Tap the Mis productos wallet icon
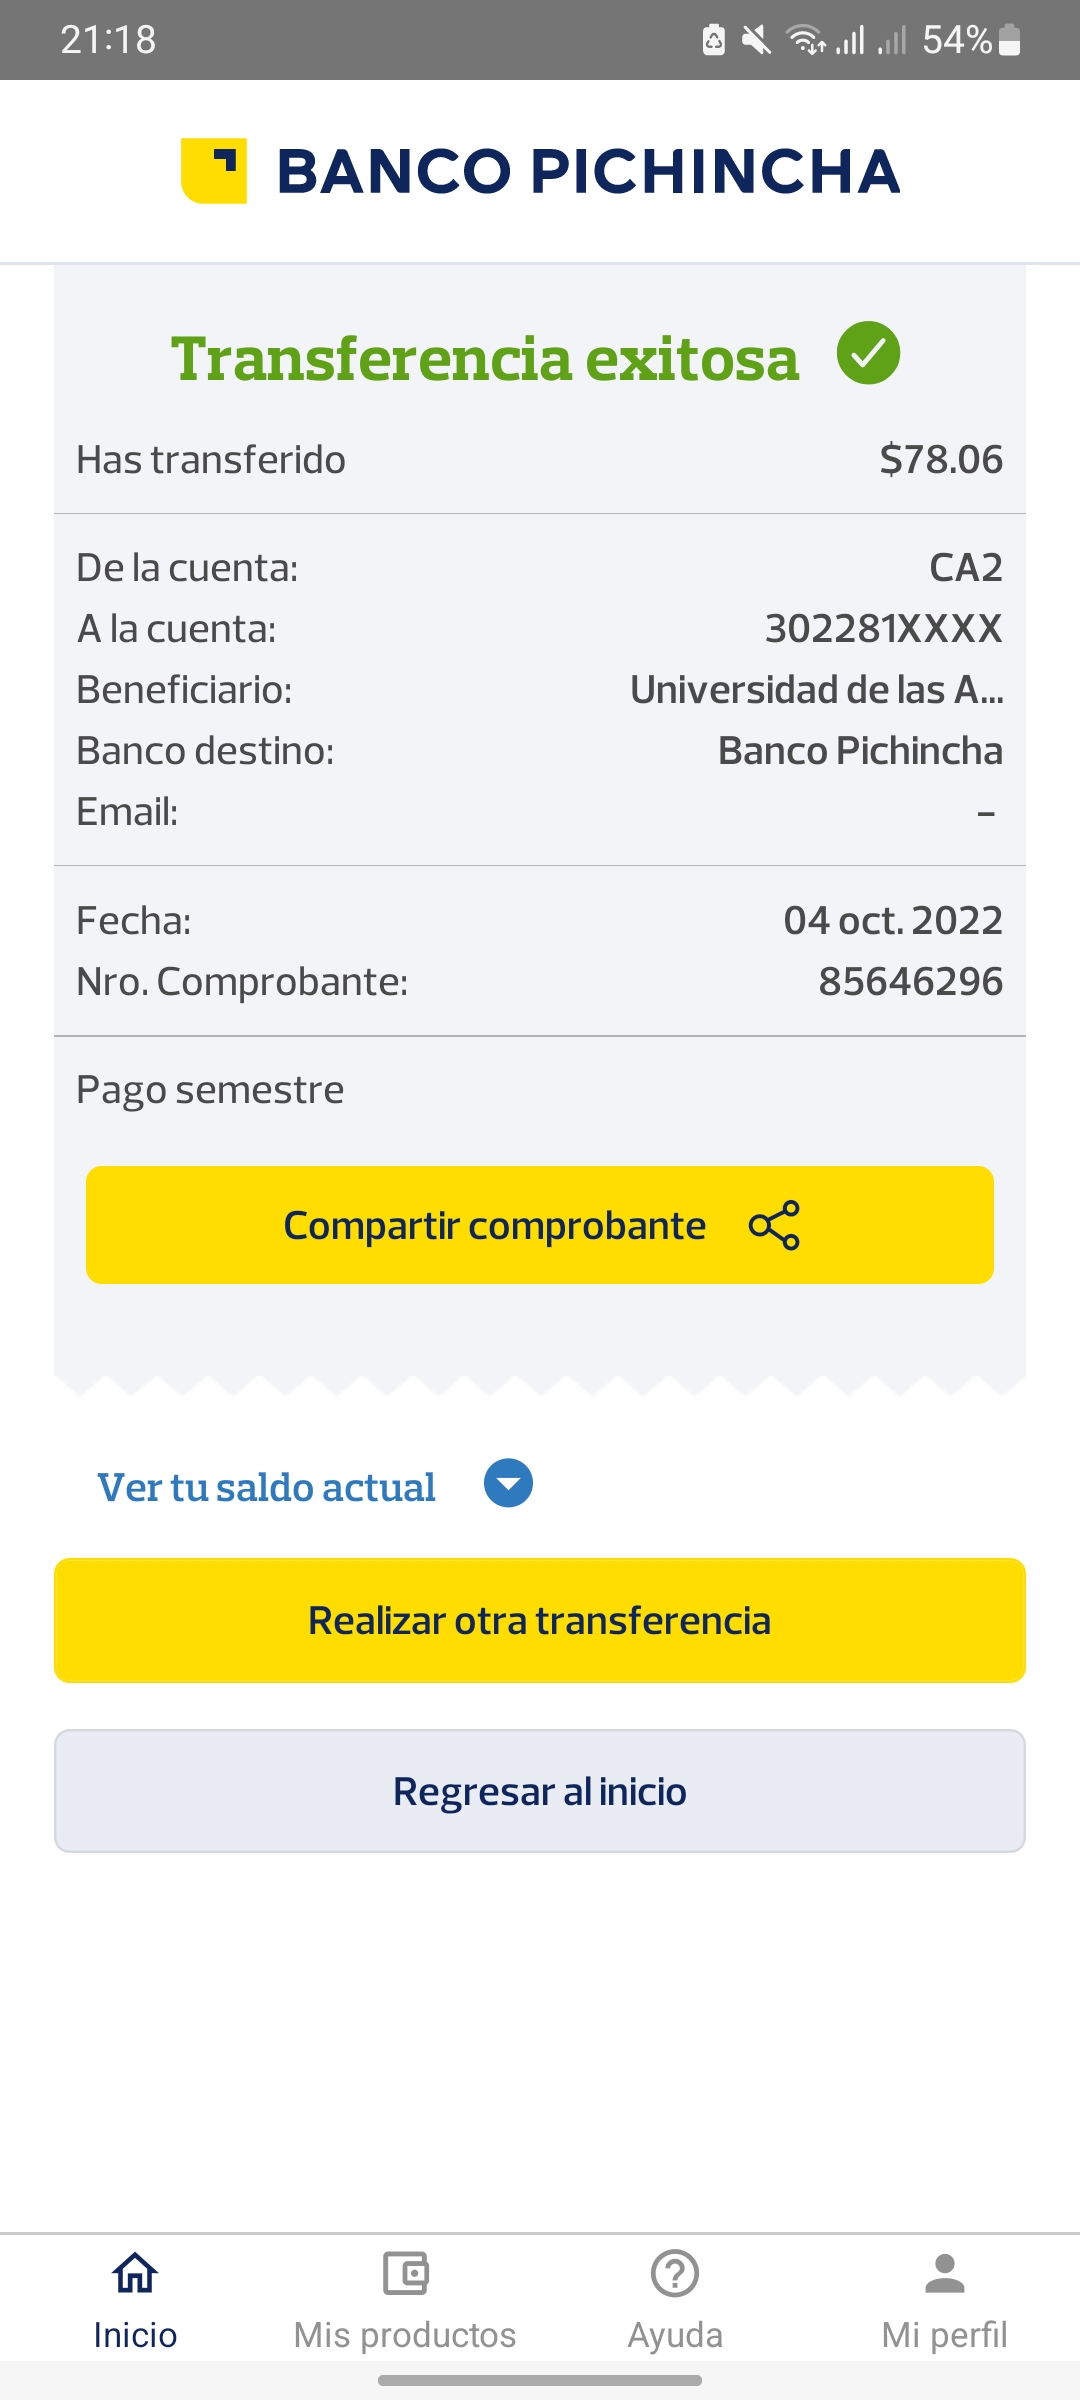The height and width of the screenshot is (2400, 1080). pos(405,2273)
